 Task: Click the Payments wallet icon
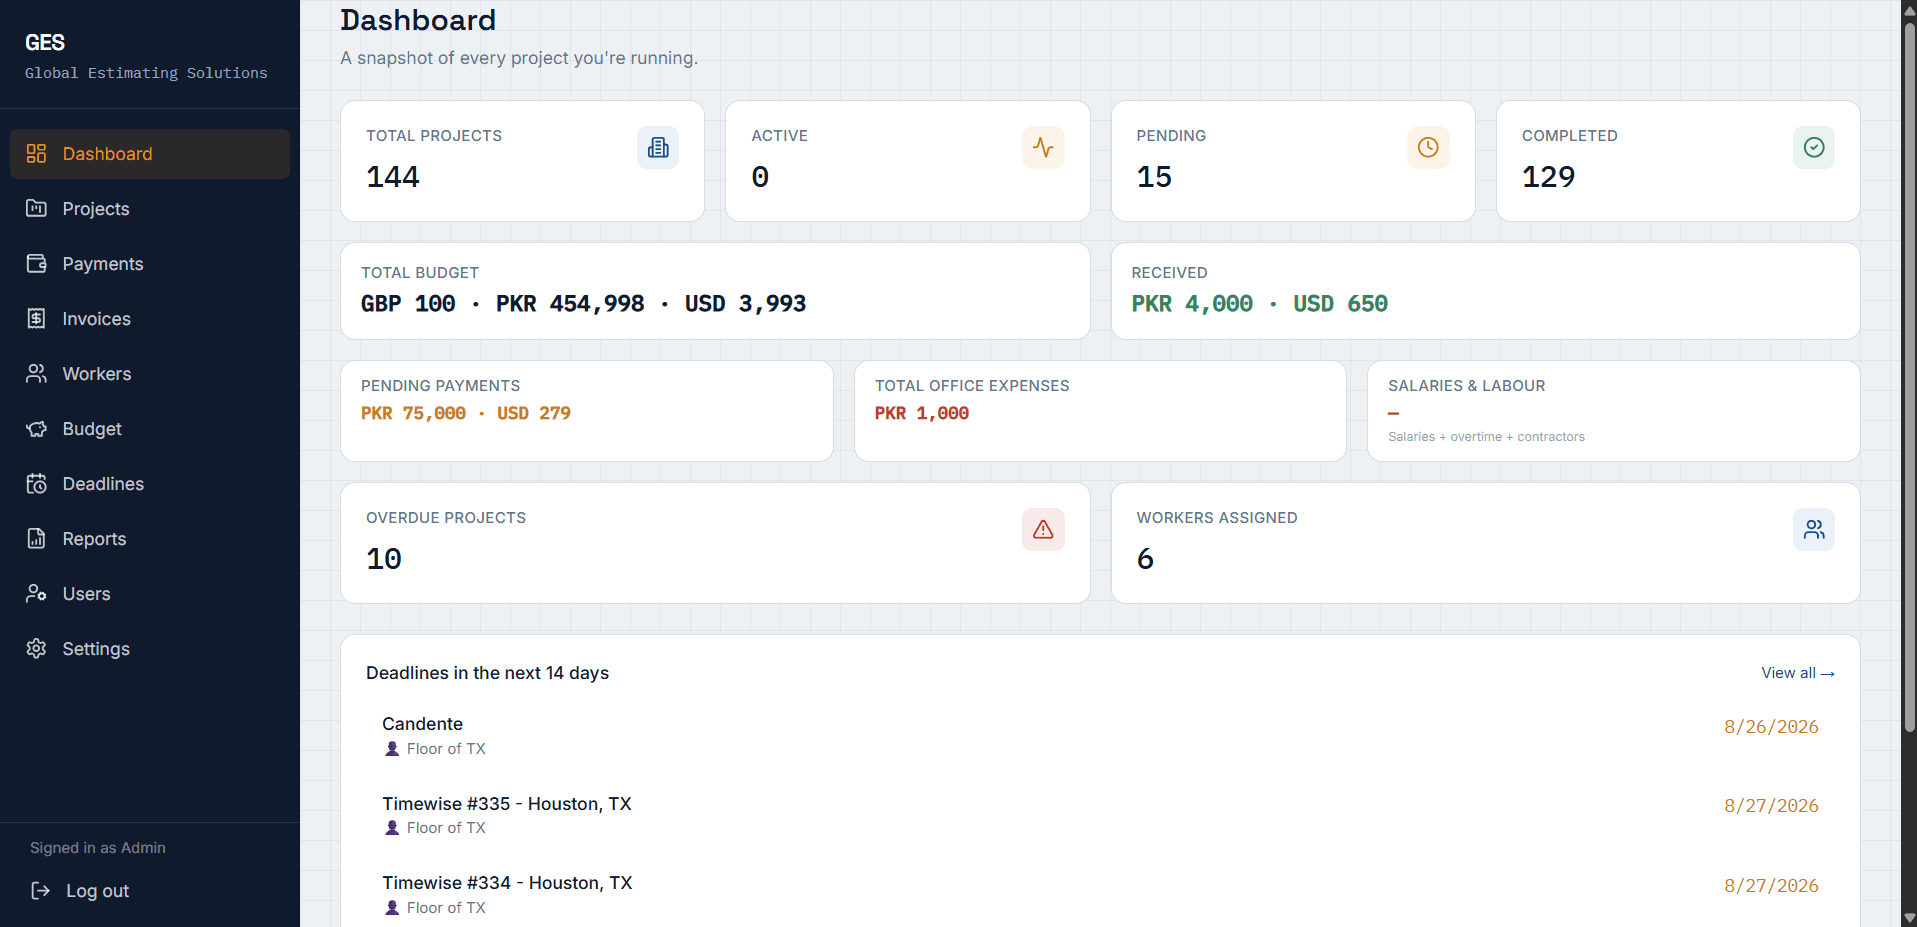pos(37,264)
